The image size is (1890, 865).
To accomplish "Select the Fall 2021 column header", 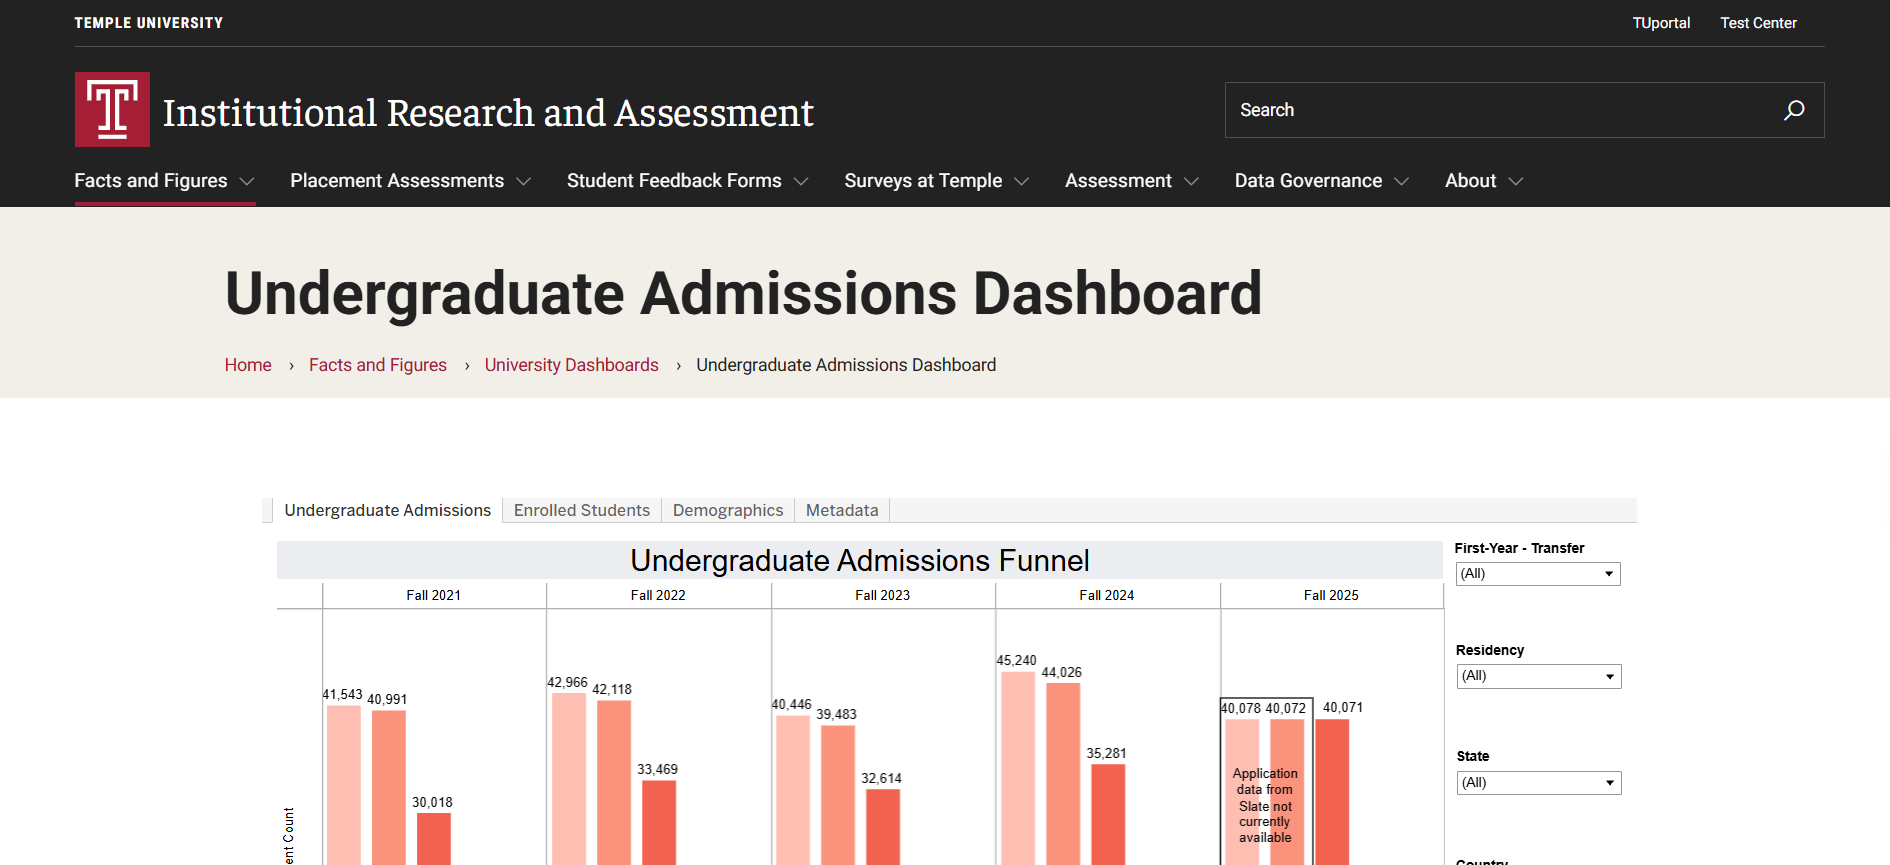I will tap(434, 595).
